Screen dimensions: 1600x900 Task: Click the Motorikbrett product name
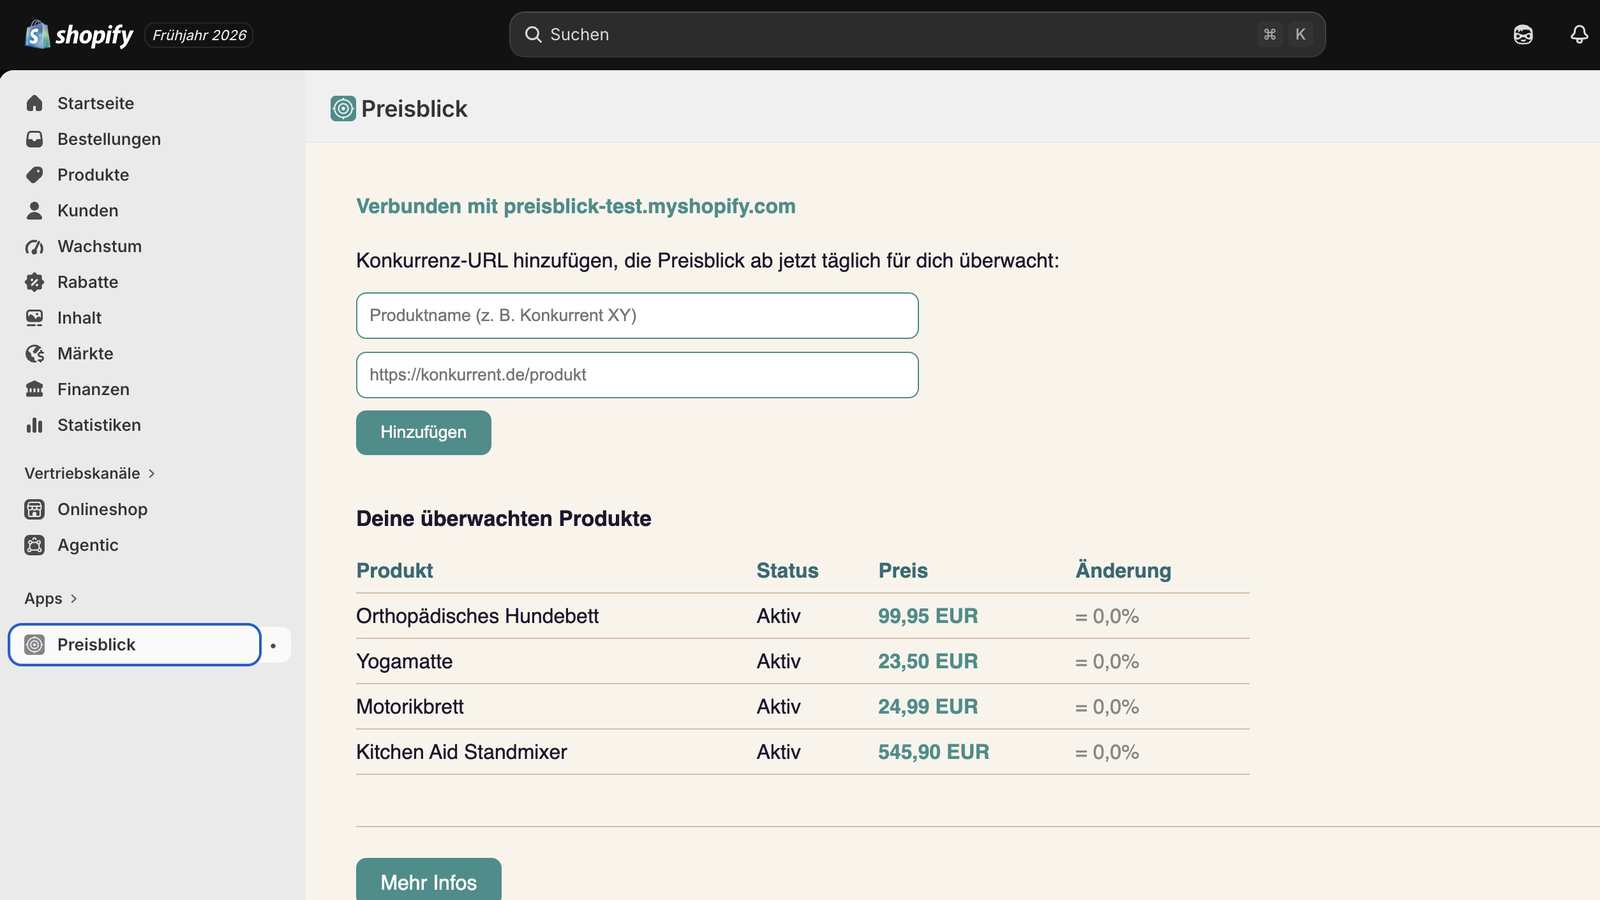pos(410,706)
